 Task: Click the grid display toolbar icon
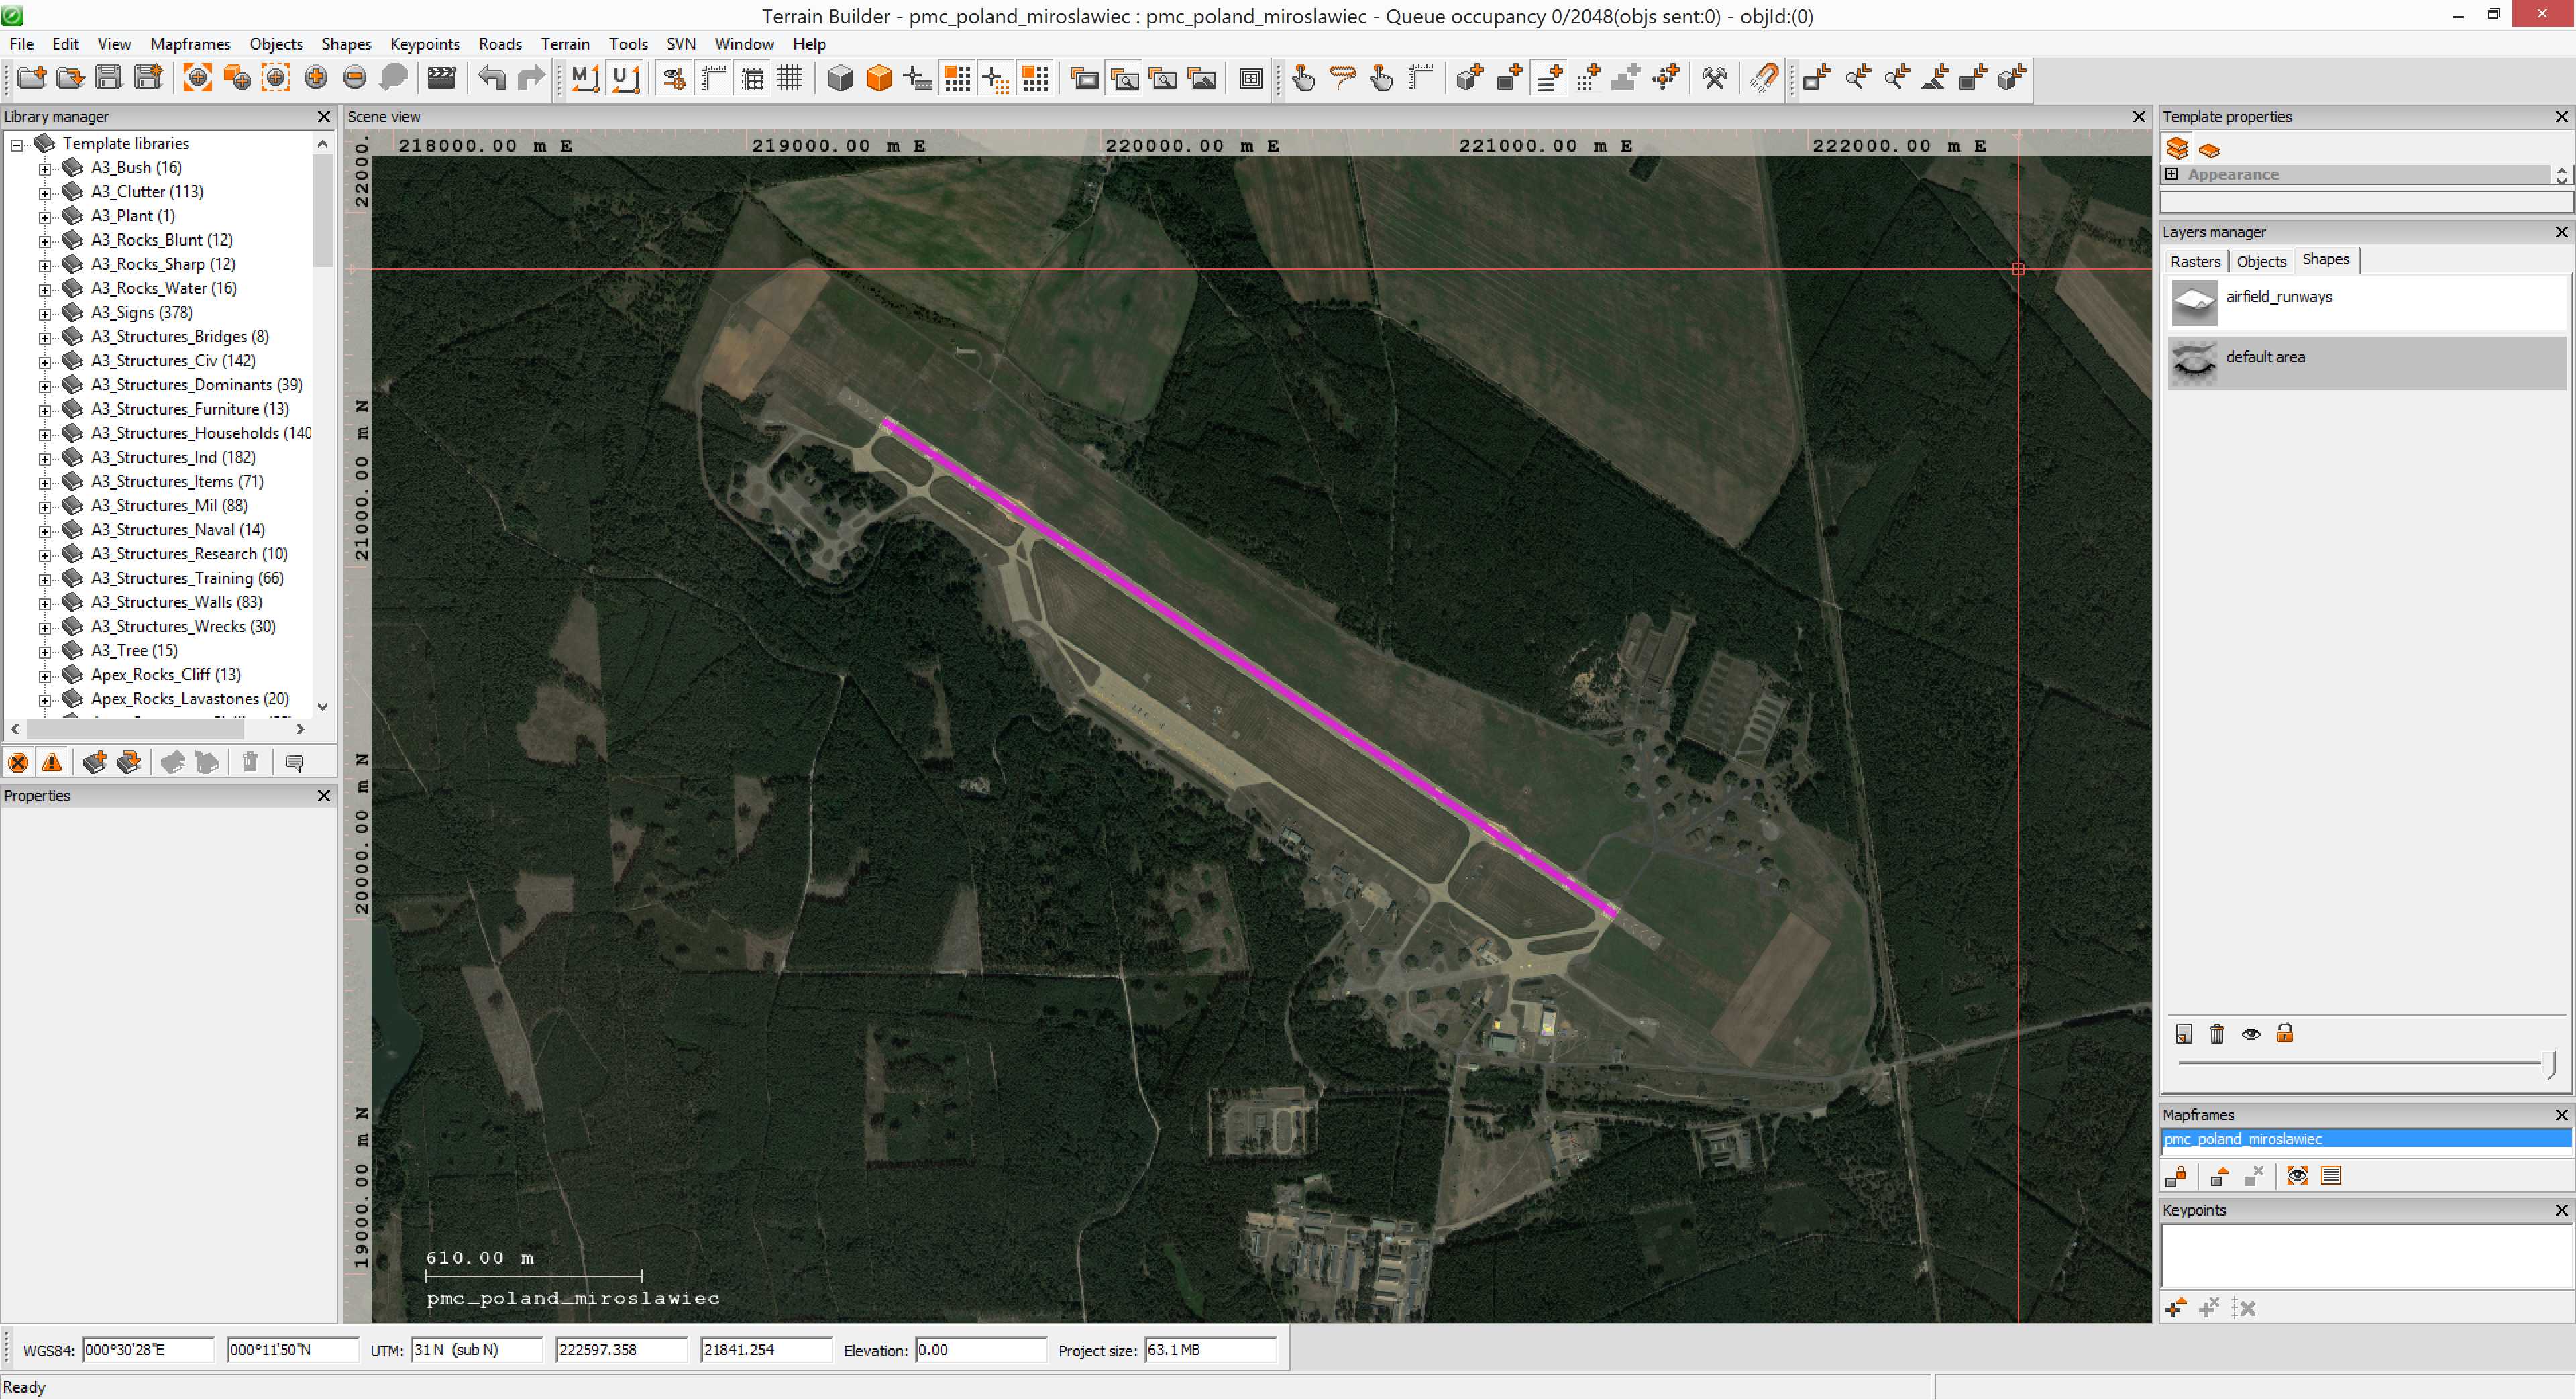pyautogui.click(x=790, y=78)
